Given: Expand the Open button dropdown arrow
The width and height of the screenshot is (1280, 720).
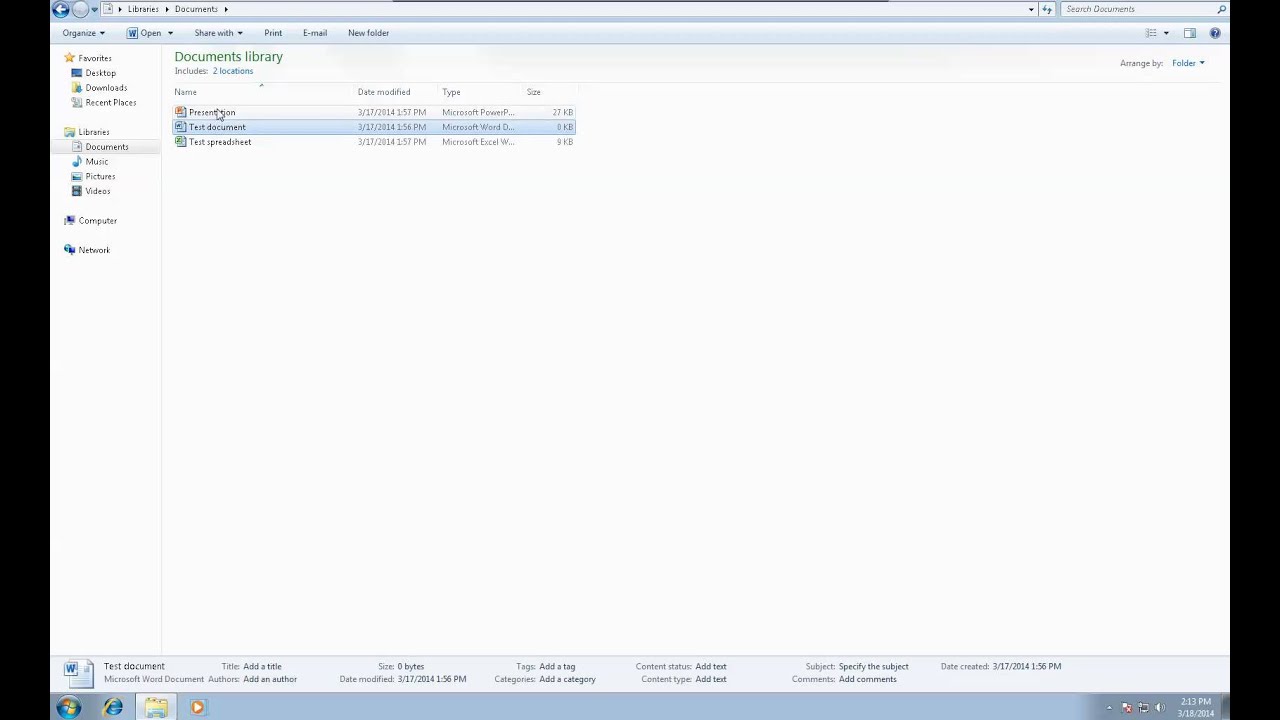Looking at the screenshot, I should tap(170, 33).
